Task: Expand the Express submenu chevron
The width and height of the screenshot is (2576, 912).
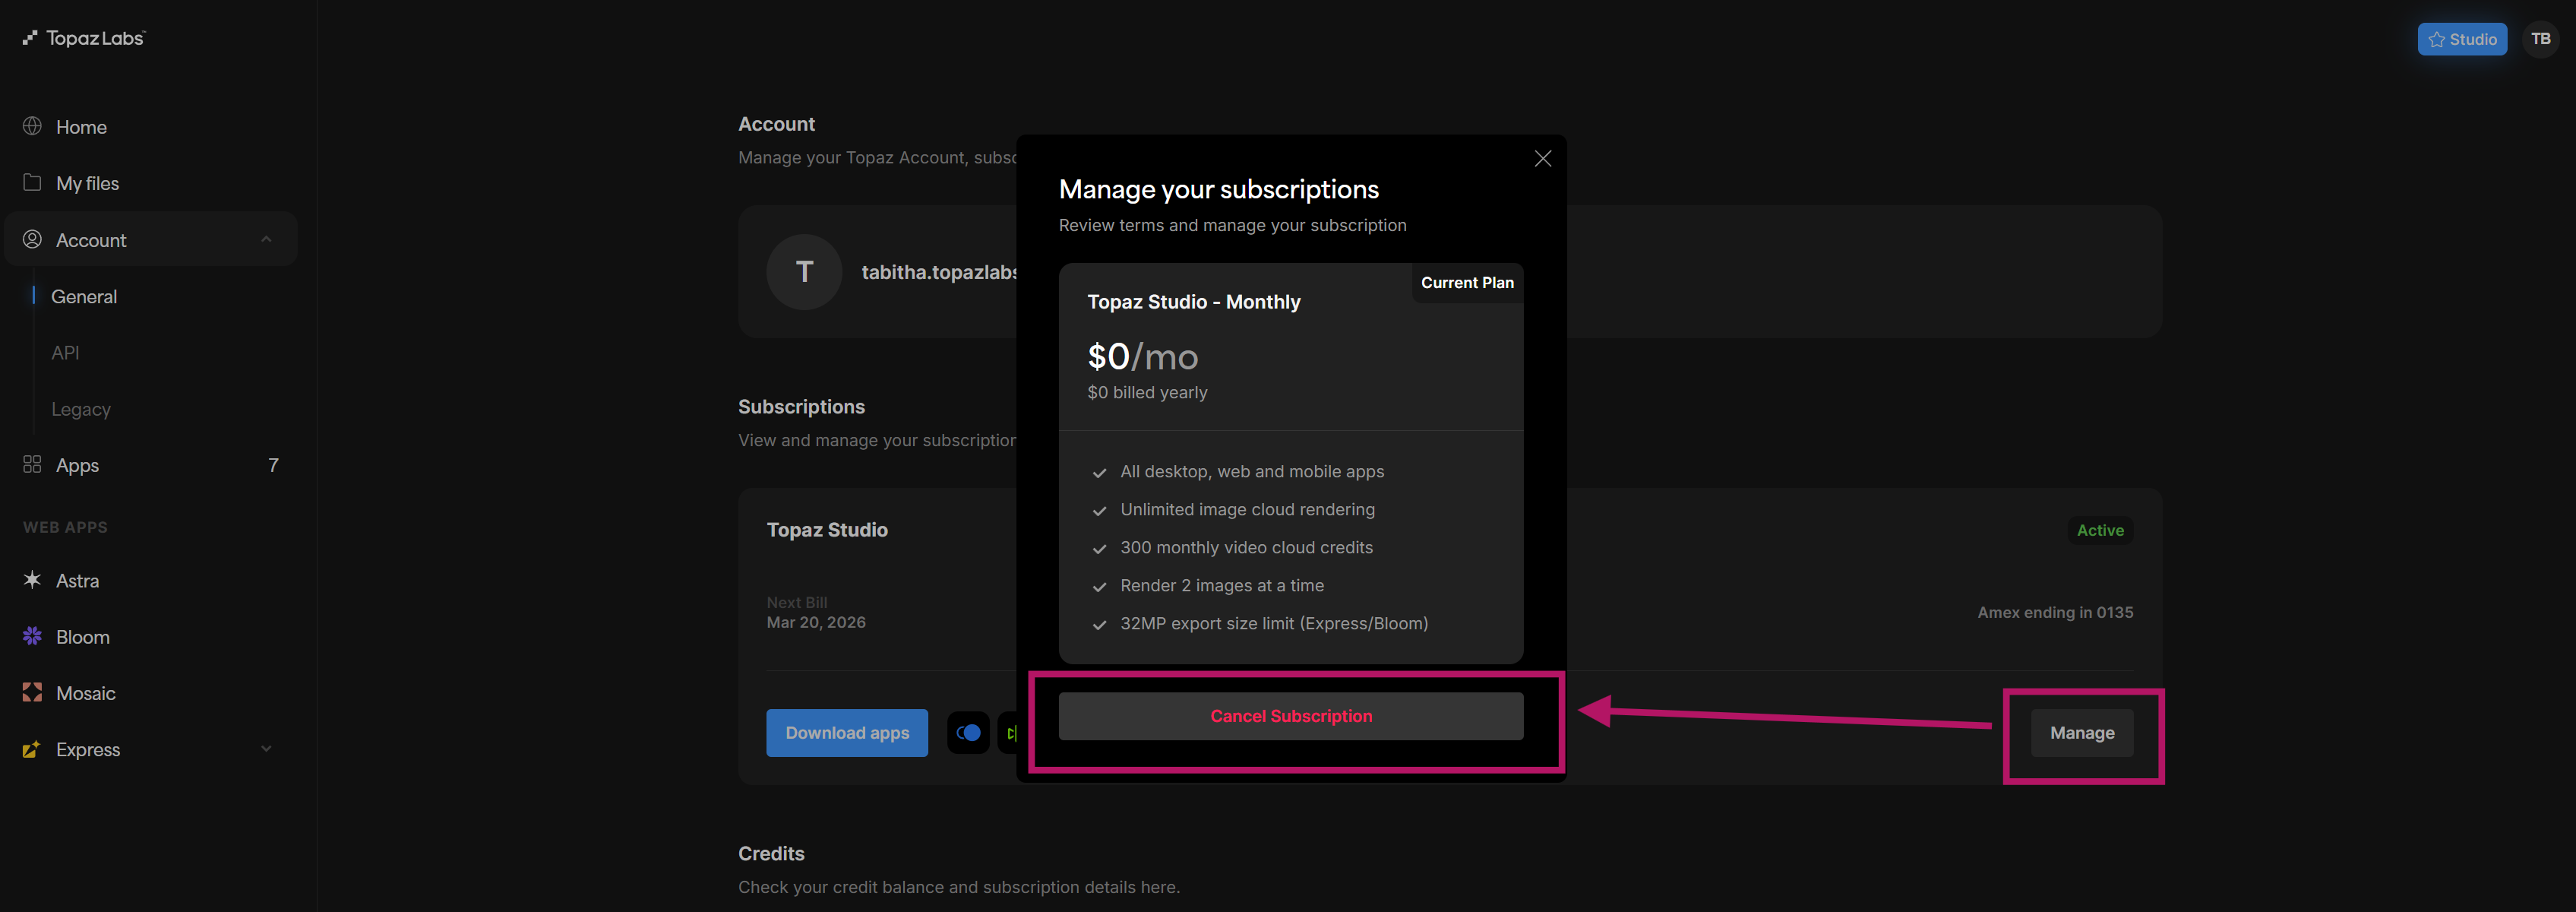Action: (266, 749)
